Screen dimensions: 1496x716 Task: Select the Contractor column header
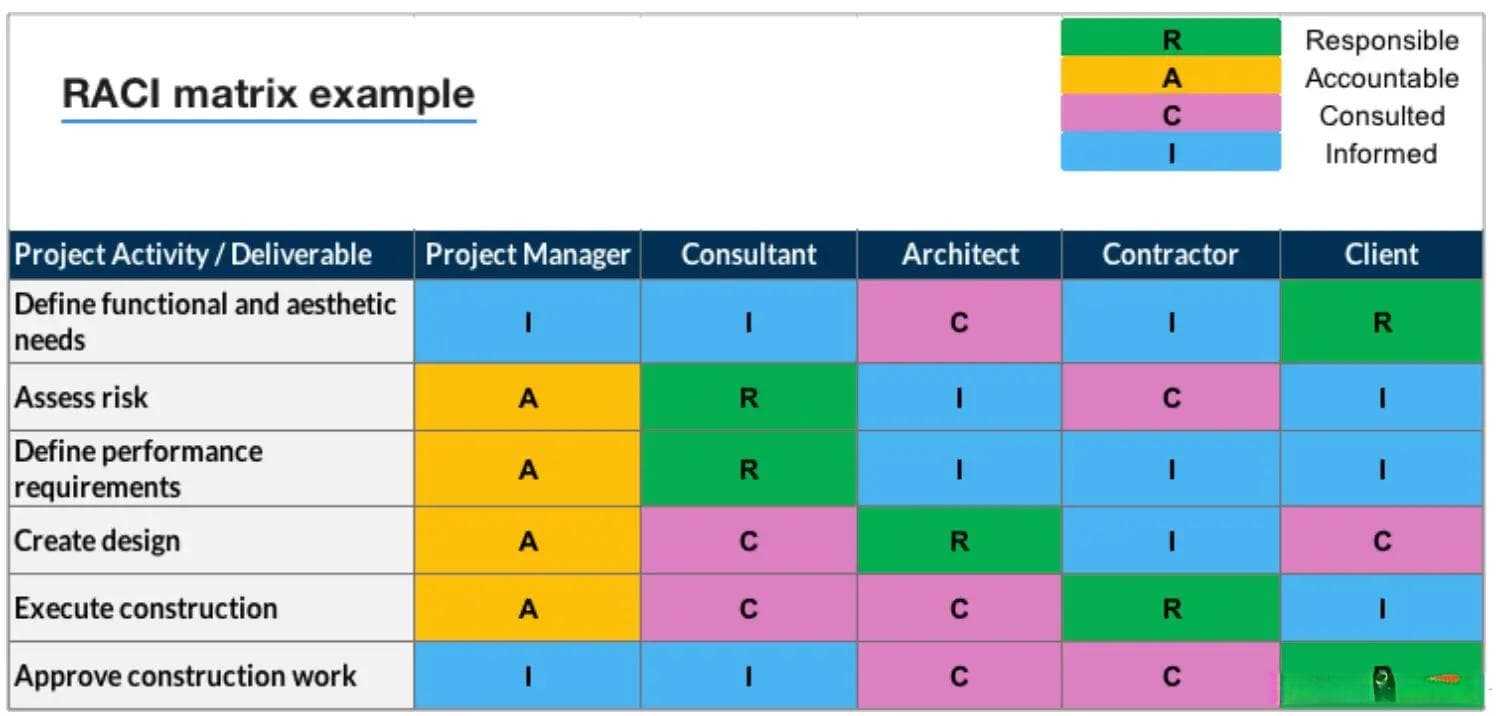tap(1171, 254)
